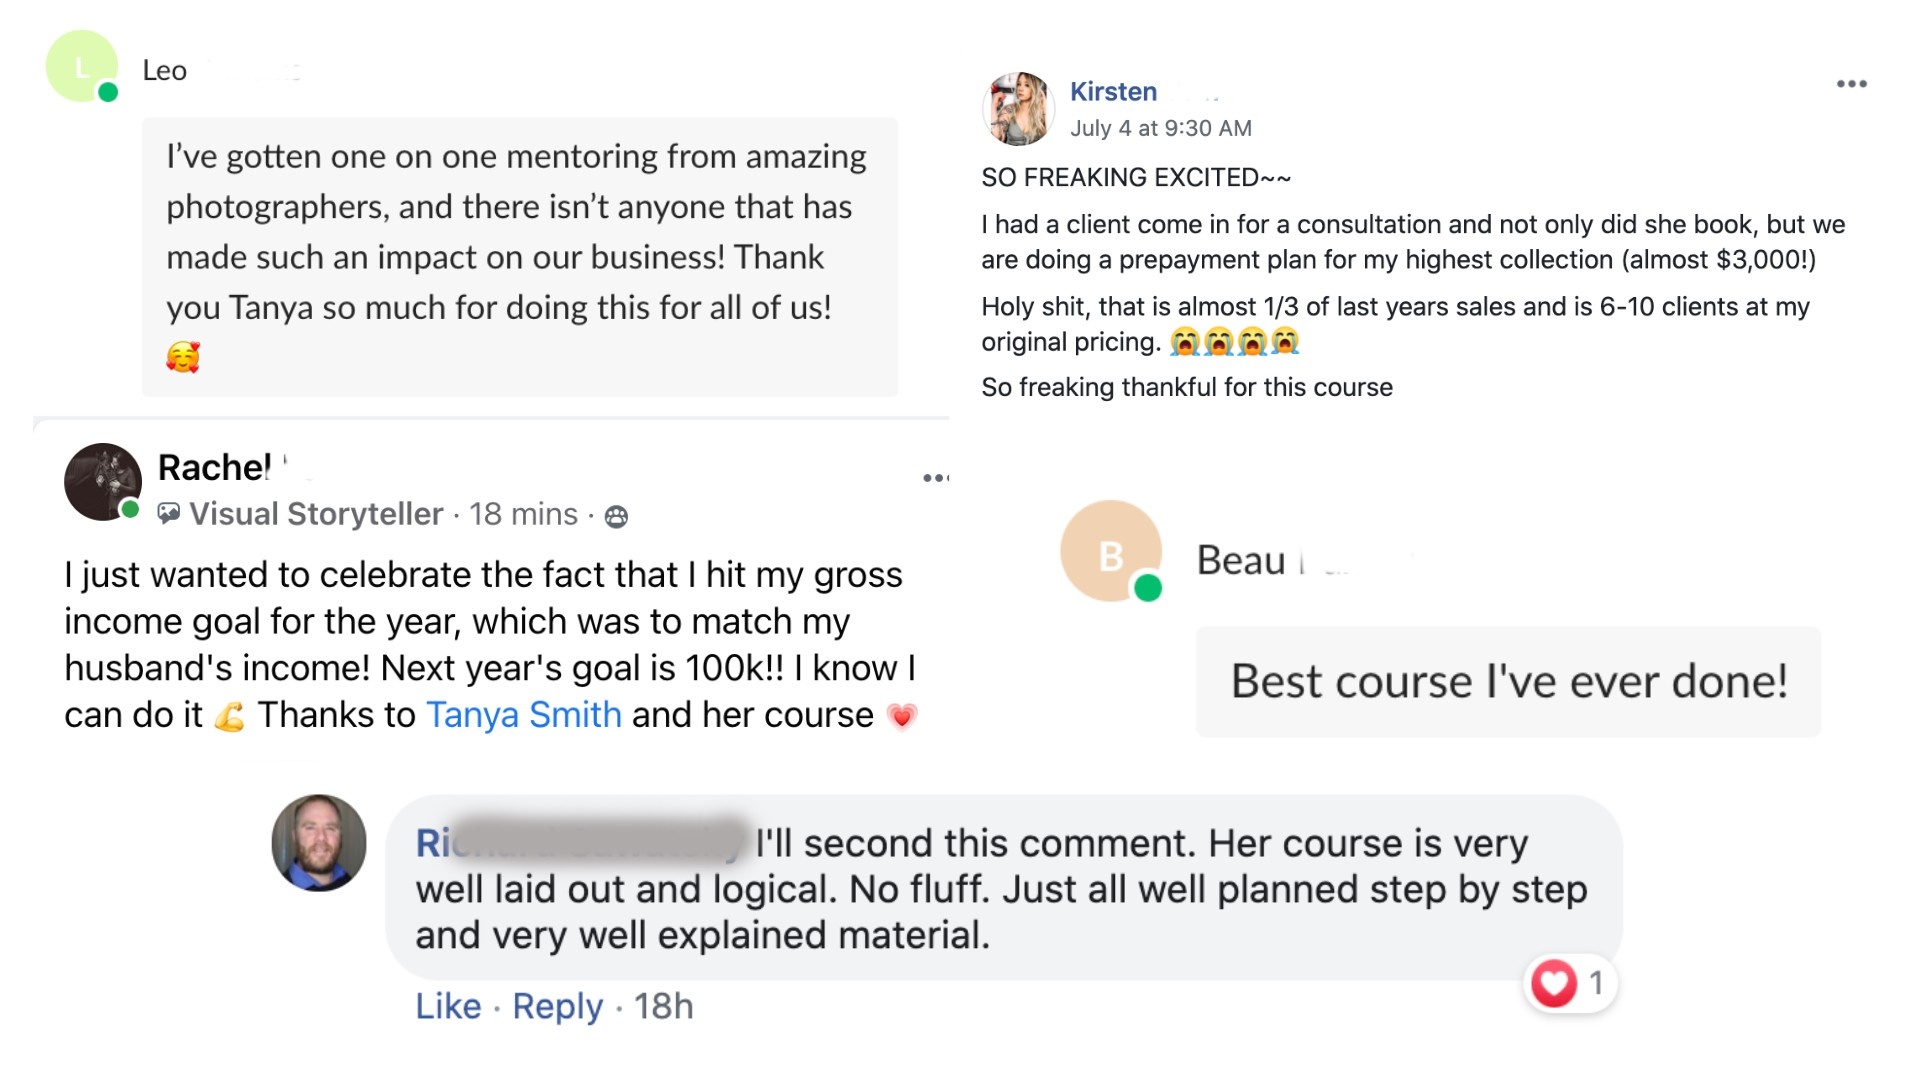Click the commenter's bearded profile photo
1920x1080 pixels.
(319, 843)
